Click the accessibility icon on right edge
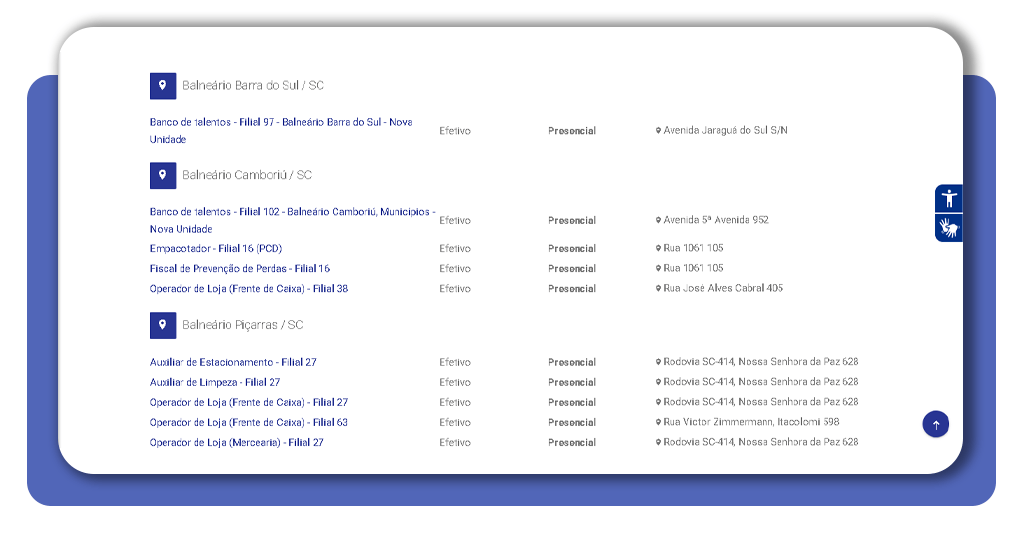1024x536 pixels. click(x=948, y=198)
